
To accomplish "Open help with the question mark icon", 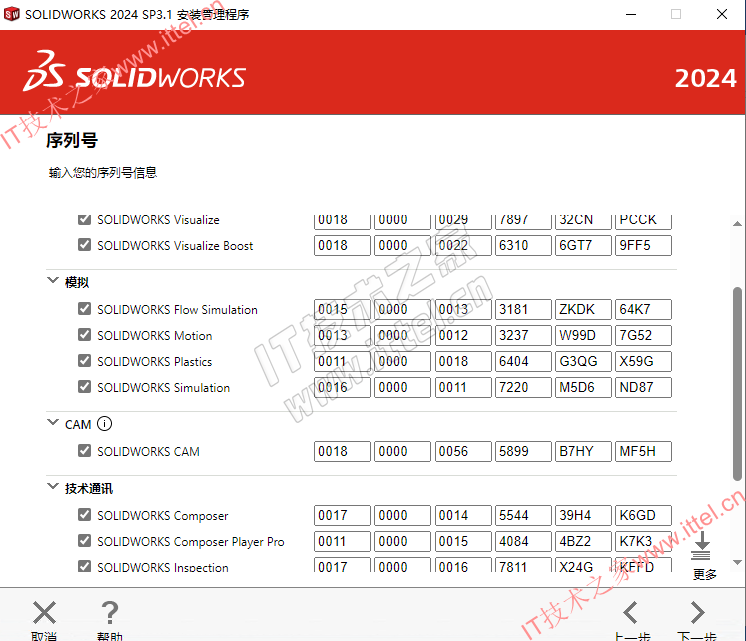I will click(110, 612).
